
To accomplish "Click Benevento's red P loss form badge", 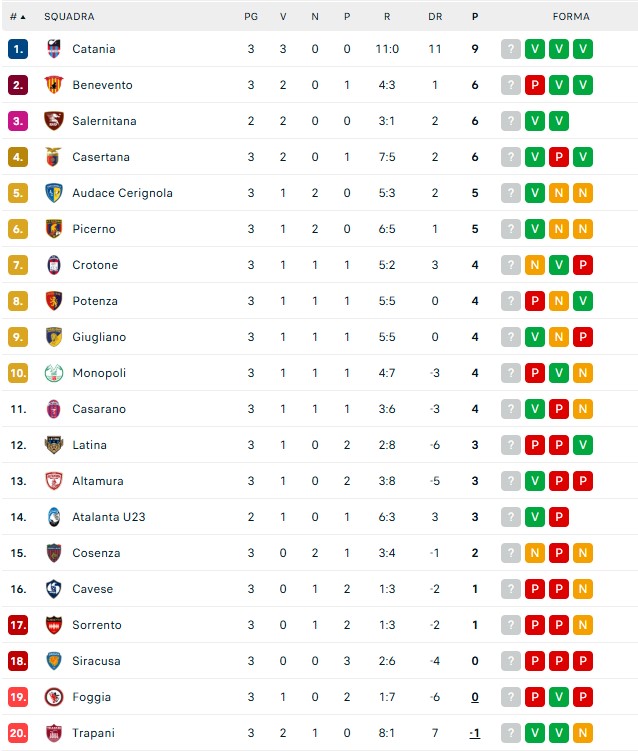I will click(535, 85).
